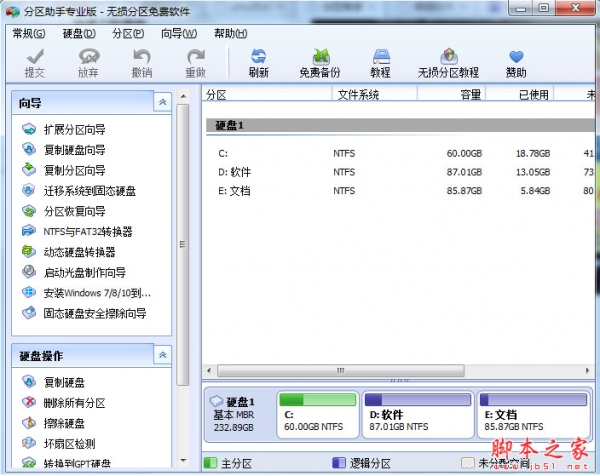Image resolution: width=600 pixels, height=476 pixels.
Task: Click 87.01GB capacity of D: row
Action: [x=464, y=172]
